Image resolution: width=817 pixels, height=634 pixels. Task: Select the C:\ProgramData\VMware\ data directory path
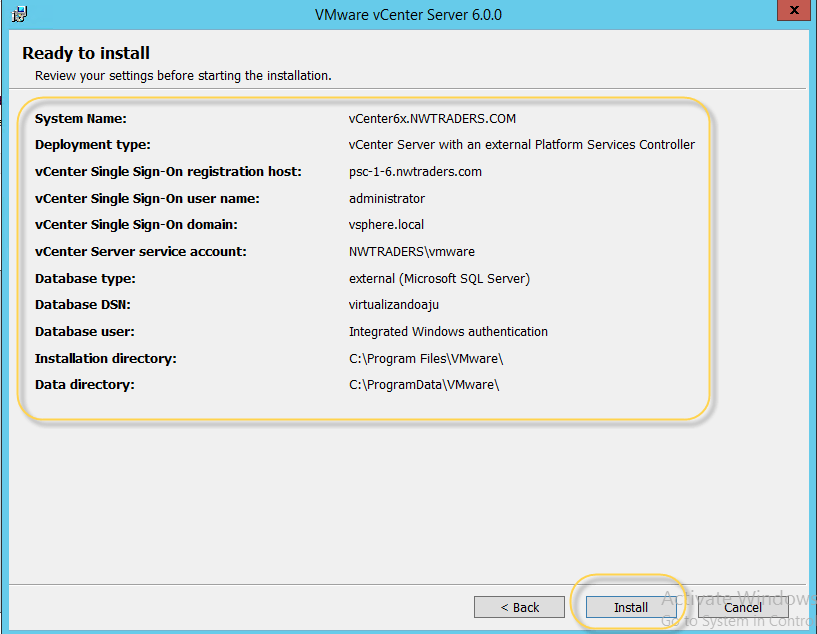click(x=423, y=385)
